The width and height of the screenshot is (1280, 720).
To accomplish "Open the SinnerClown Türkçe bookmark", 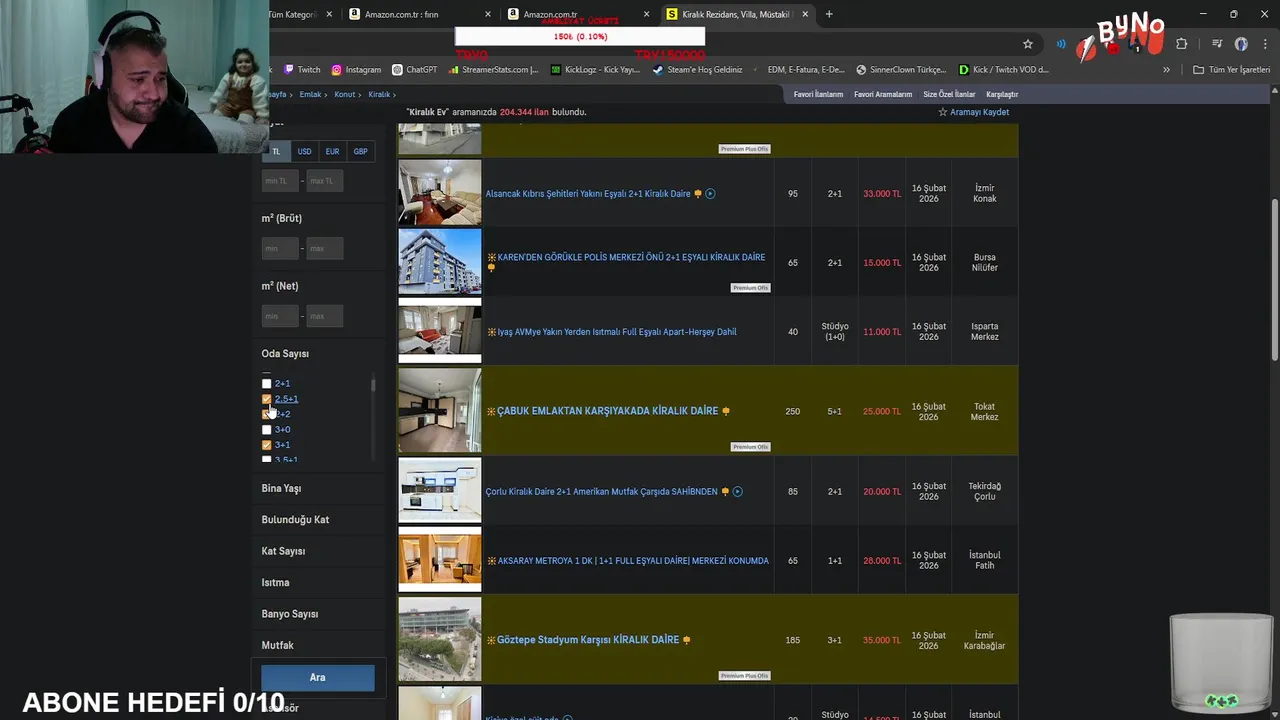I will [x=901, y=70].
